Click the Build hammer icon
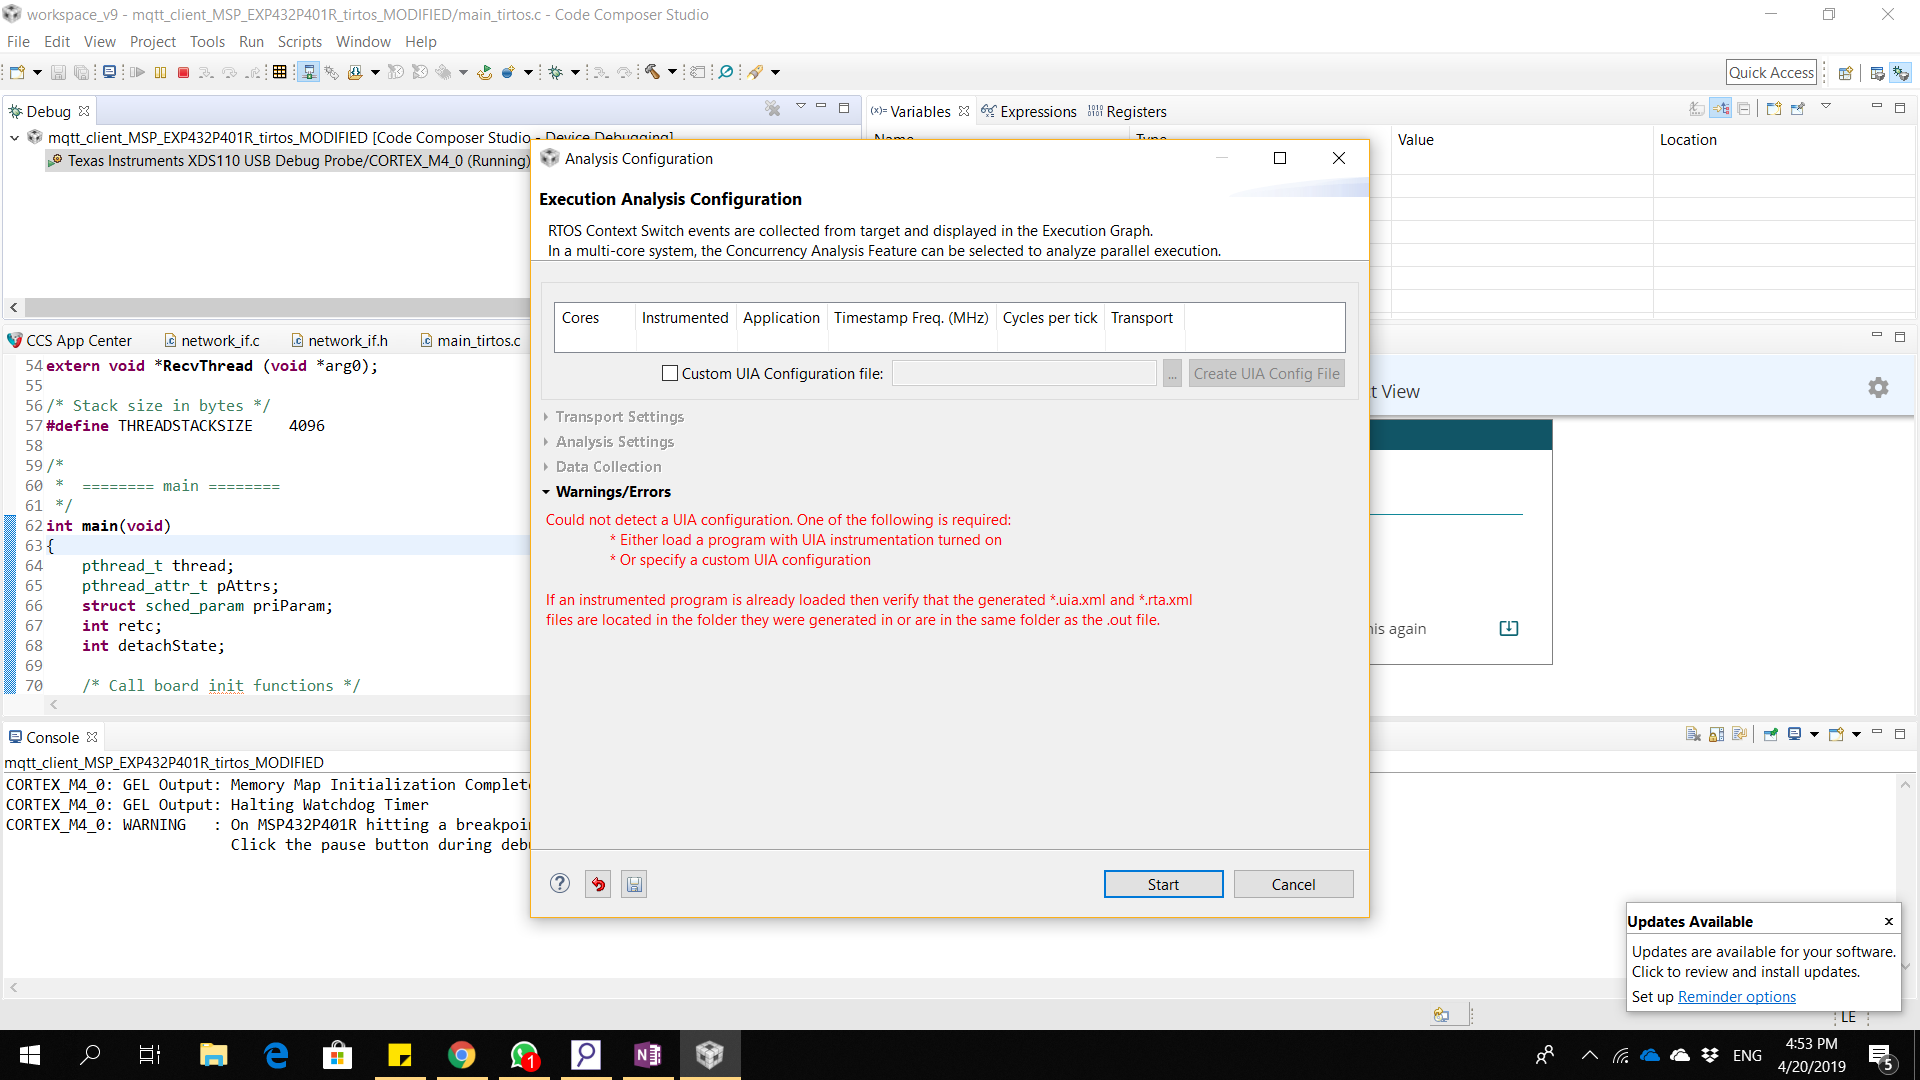Screen dimensions: 1920x1080 [652, 72]
